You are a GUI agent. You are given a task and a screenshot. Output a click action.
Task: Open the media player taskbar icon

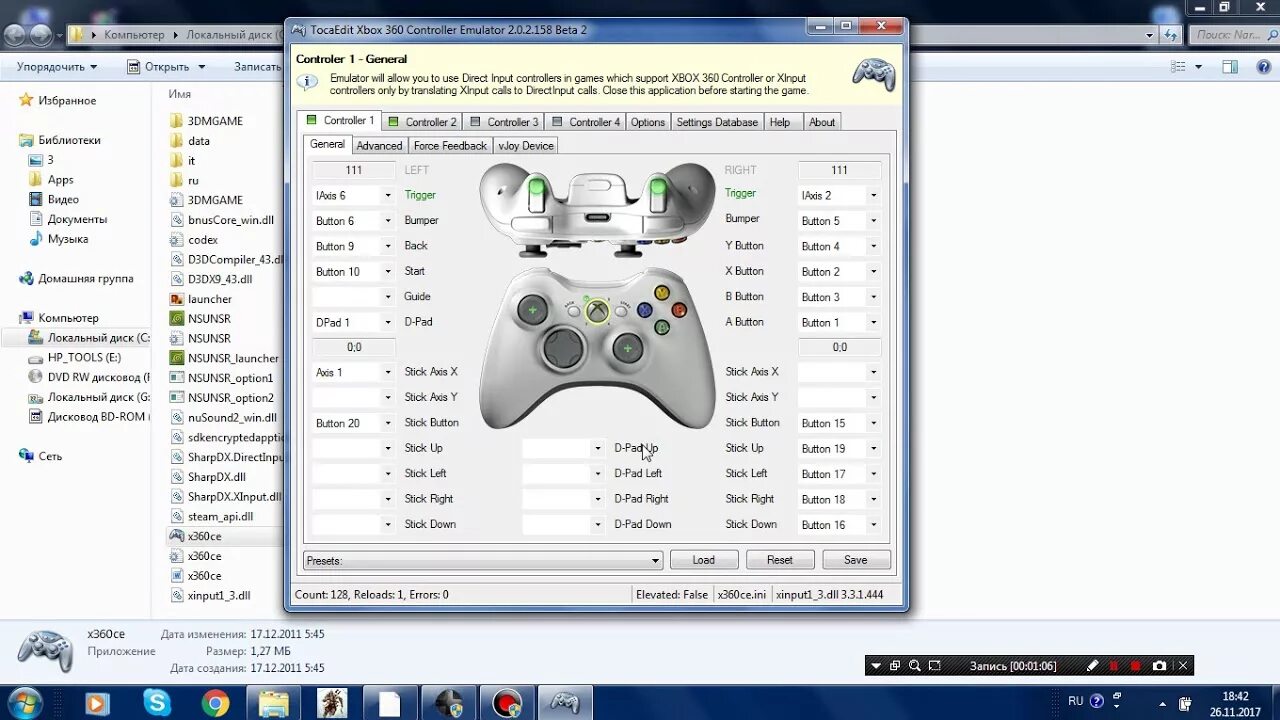click(x=97, y=703)
